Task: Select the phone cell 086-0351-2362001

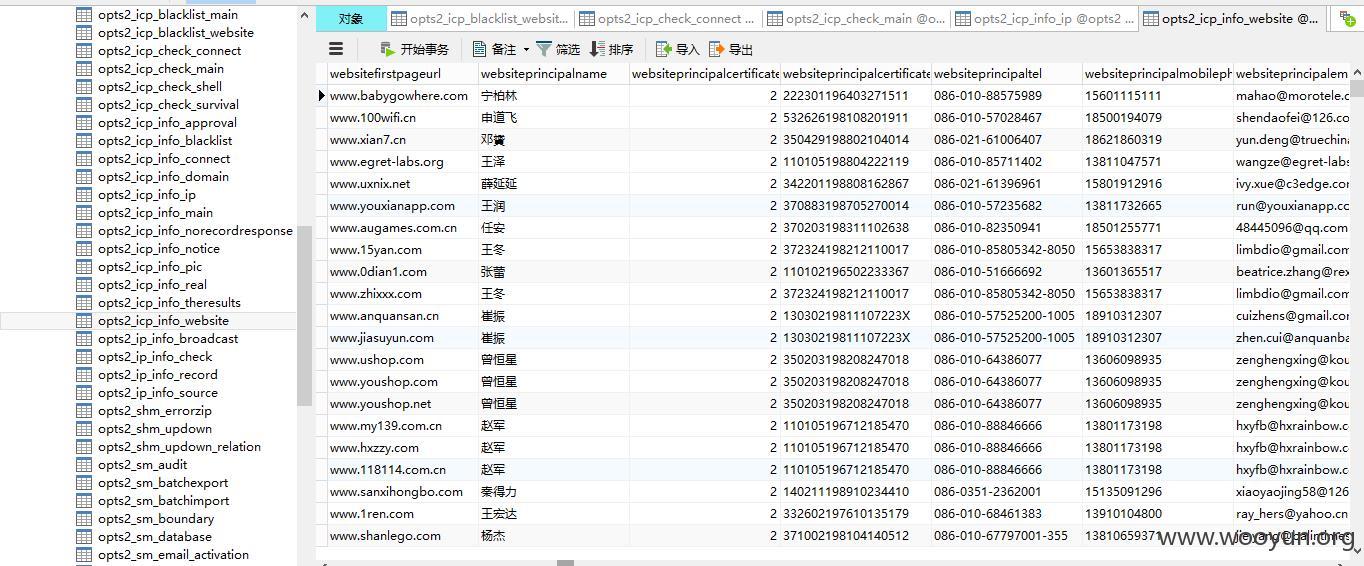Action: pos(1007,492)
